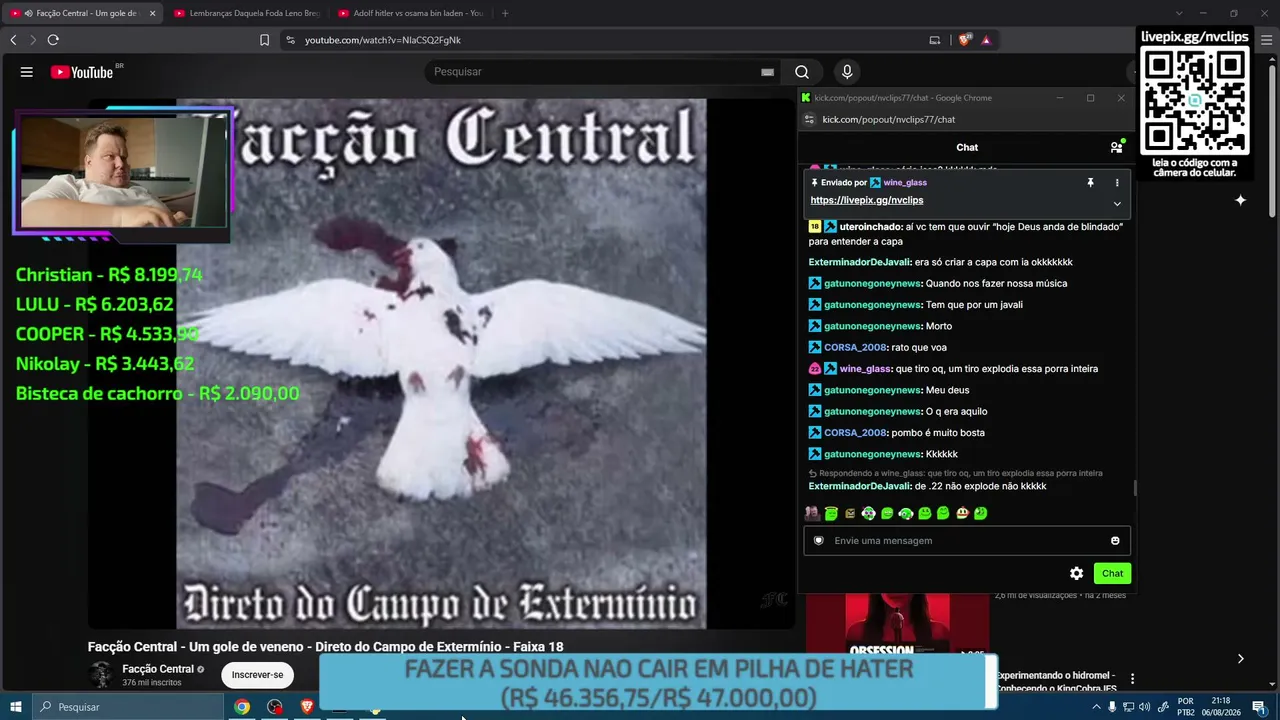This screenshot has height=720, width=1280.
Task: Show hidden system tray icons
Action: [1096, 707]
